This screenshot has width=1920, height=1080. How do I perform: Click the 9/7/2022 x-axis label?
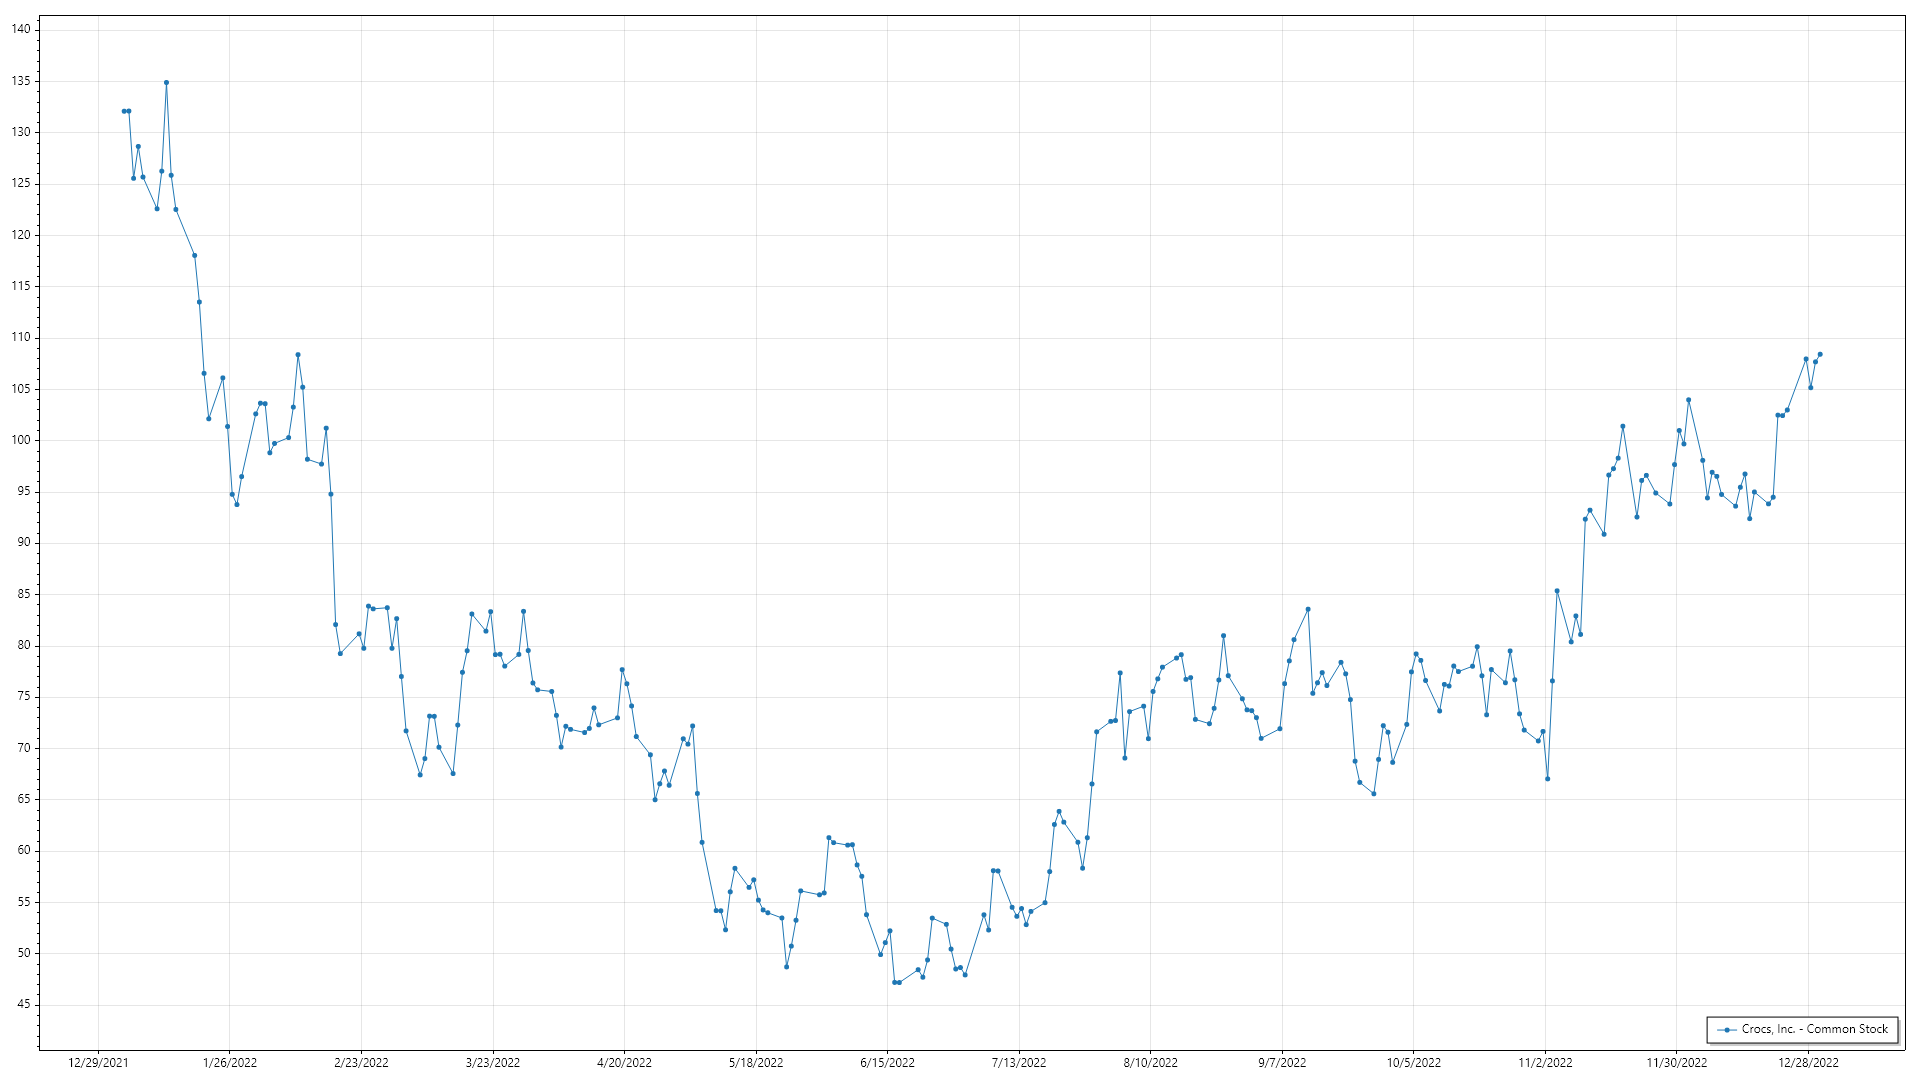[1282, 1062]
